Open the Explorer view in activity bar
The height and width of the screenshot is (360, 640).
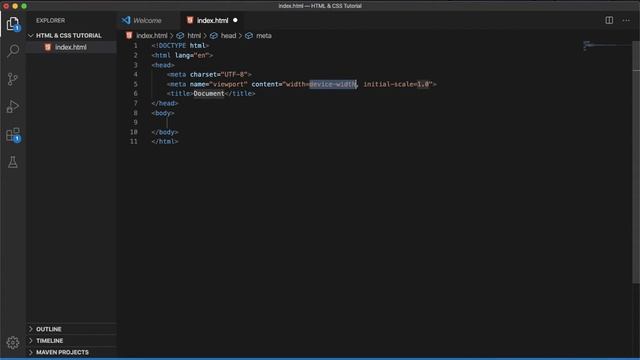[x=13, y=24]
